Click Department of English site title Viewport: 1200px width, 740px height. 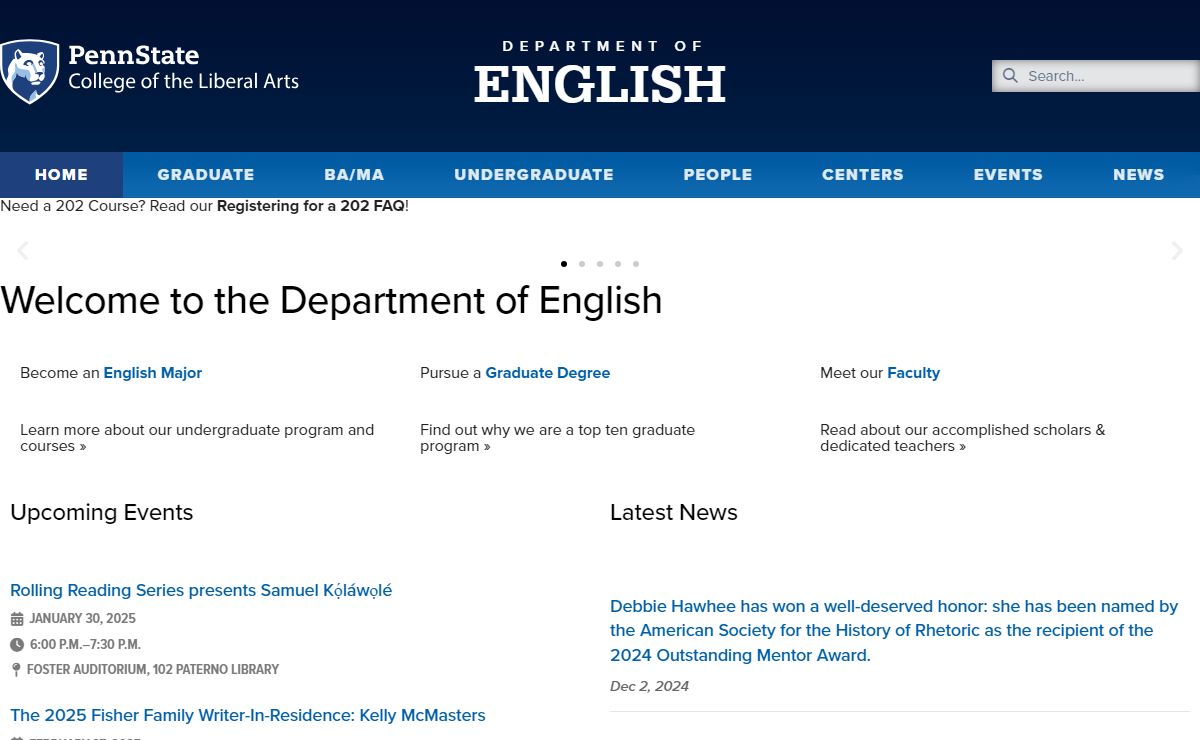tap(600, 73)
